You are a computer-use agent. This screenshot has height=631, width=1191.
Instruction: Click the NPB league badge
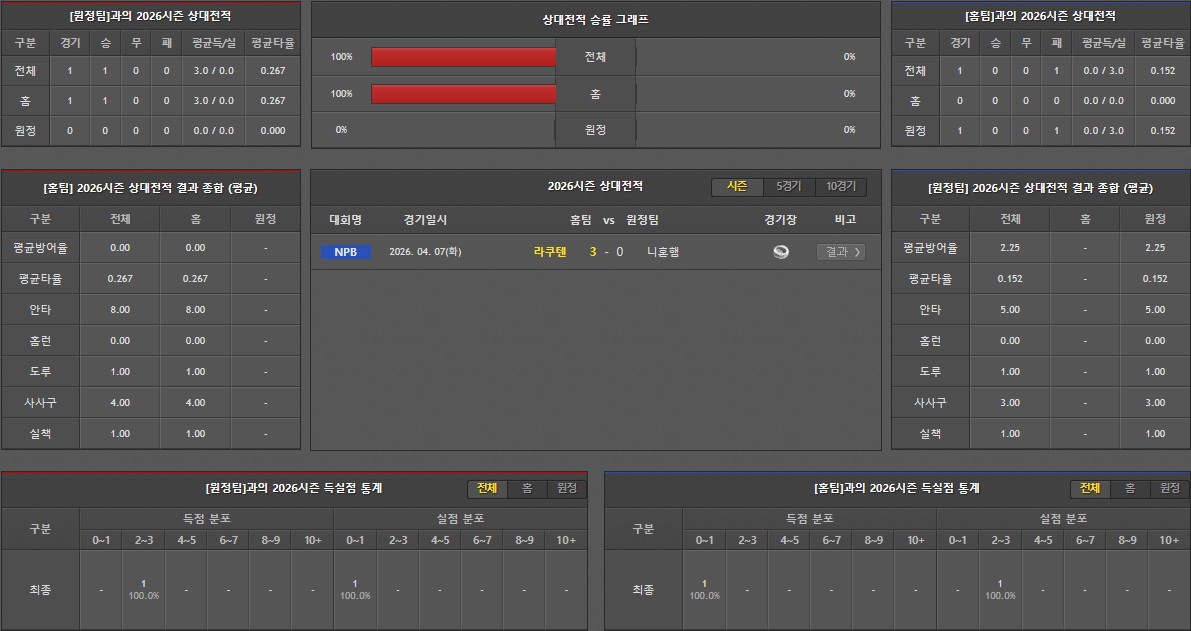point(345,252)
